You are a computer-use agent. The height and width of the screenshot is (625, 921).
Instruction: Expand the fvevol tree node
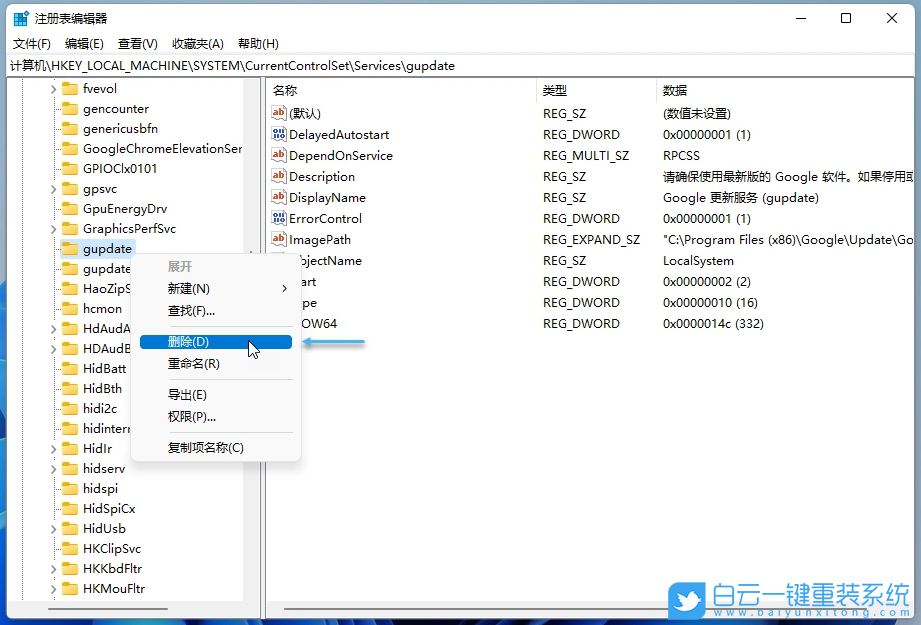[x=53, y=88]
